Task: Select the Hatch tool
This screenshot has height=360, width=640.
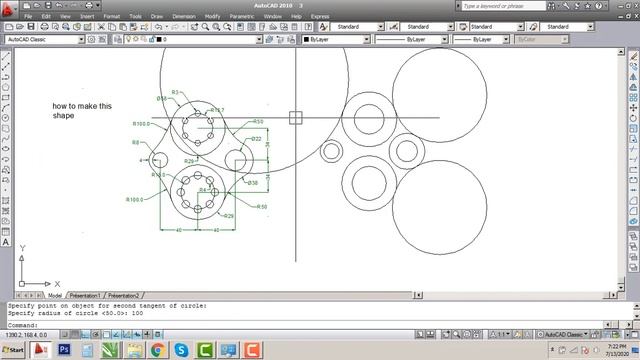Action: click(6, 201)
